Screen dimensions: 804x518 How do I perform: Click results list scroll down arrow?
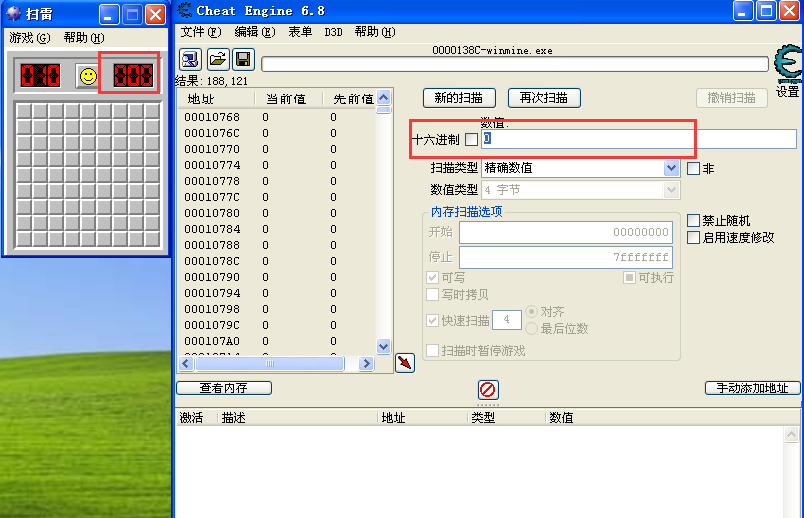tap(383, 346)
